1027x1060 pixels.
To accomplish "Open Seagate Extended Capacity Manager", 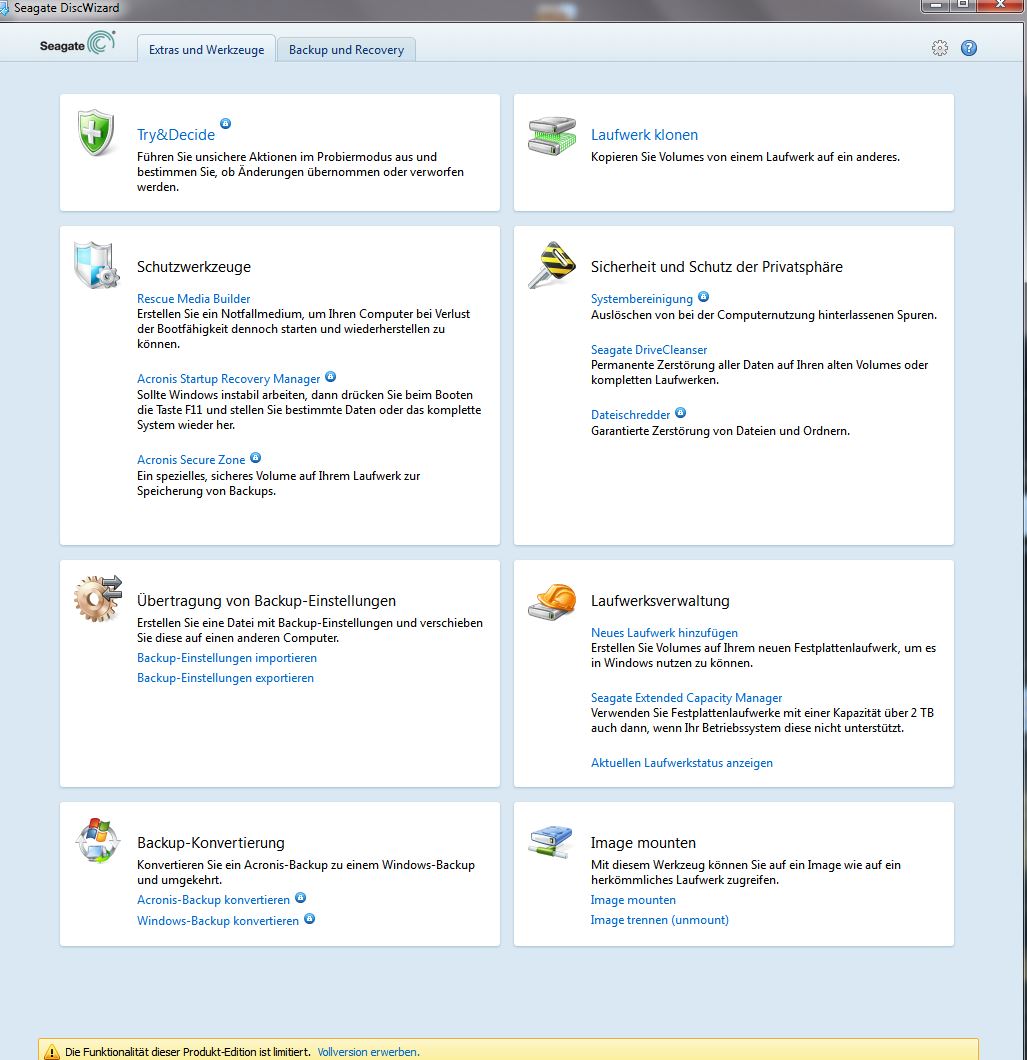I will [686, 698].
